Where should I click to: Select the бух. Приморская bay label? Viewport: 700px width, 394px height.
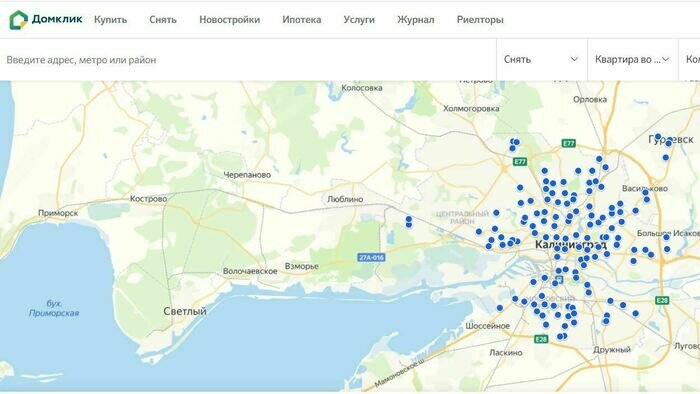(54, 308)
